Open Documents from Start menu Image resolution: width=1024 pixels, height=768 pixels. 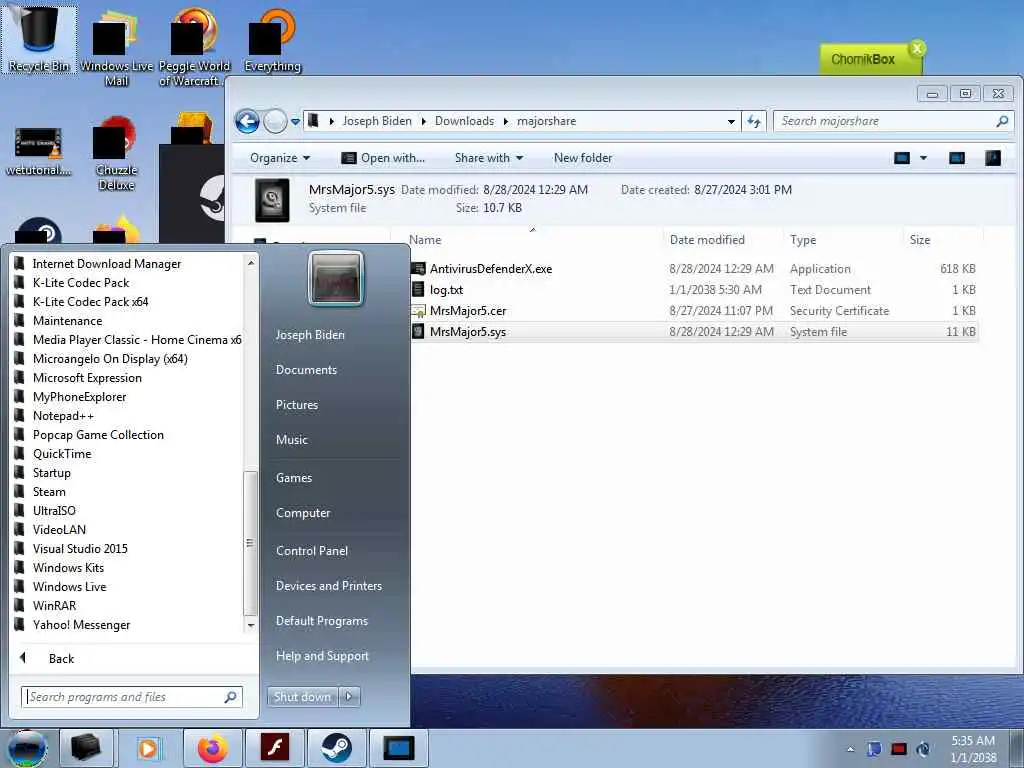point(306,370)
